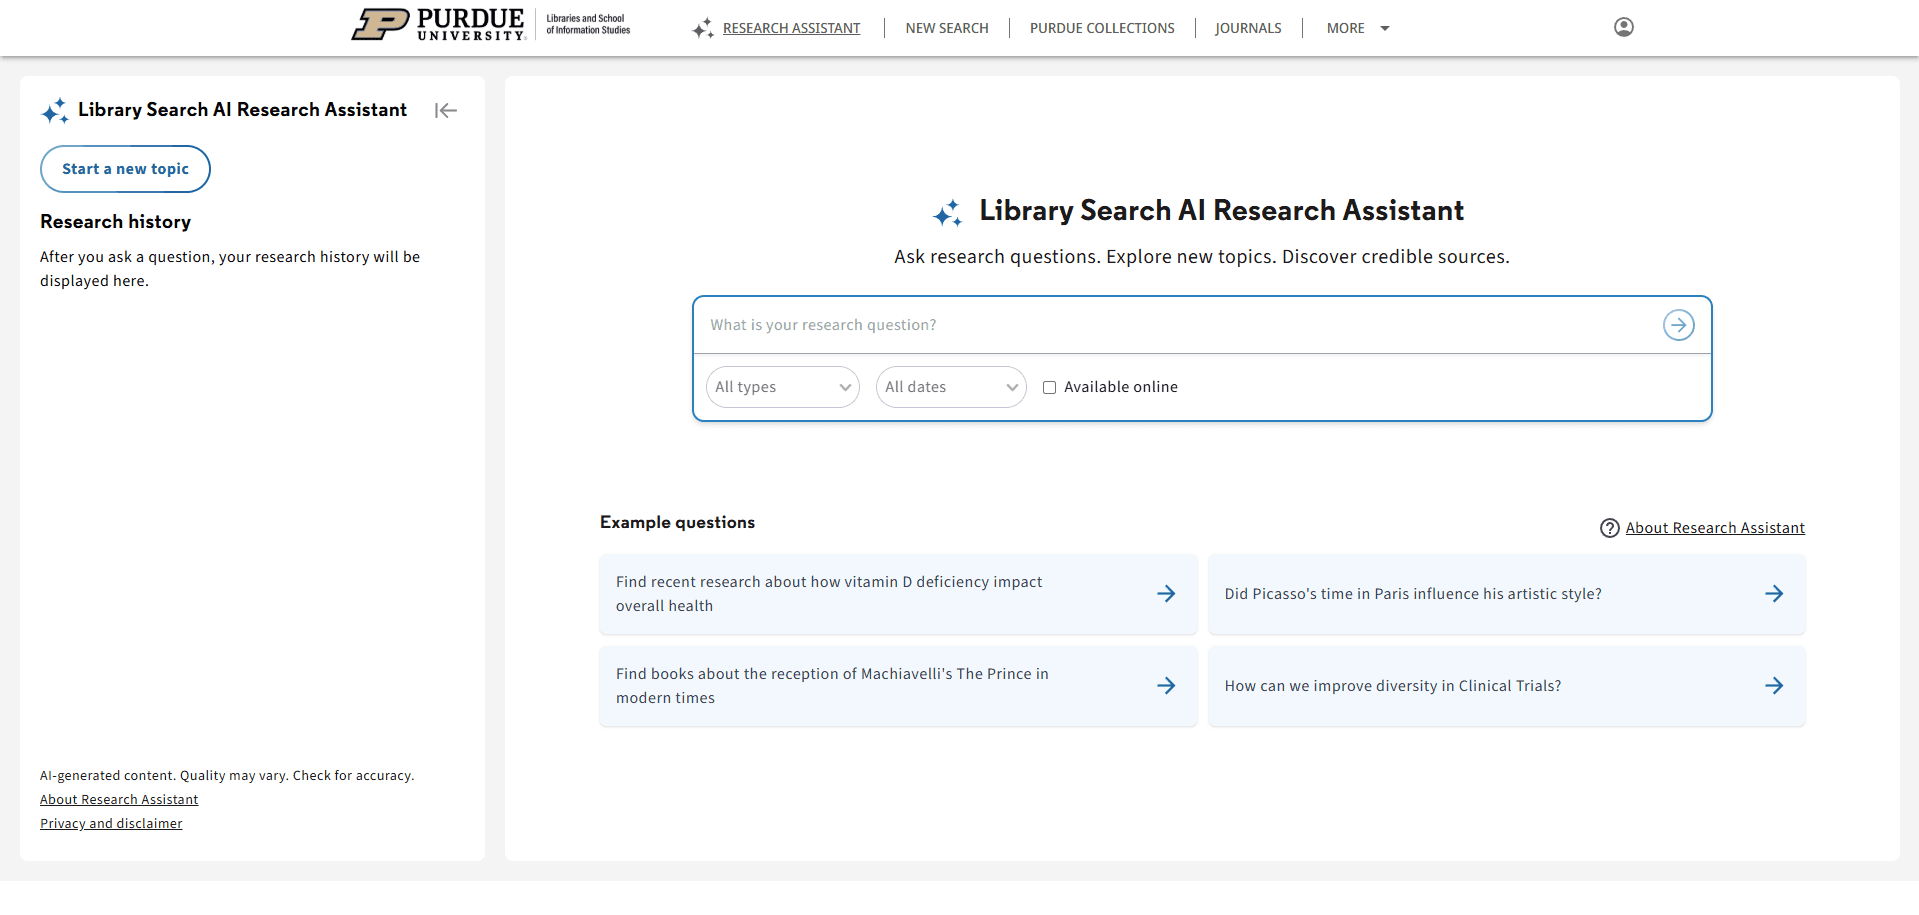Click the Start a new topic button
1919x915 pixels.
(125, 169)
